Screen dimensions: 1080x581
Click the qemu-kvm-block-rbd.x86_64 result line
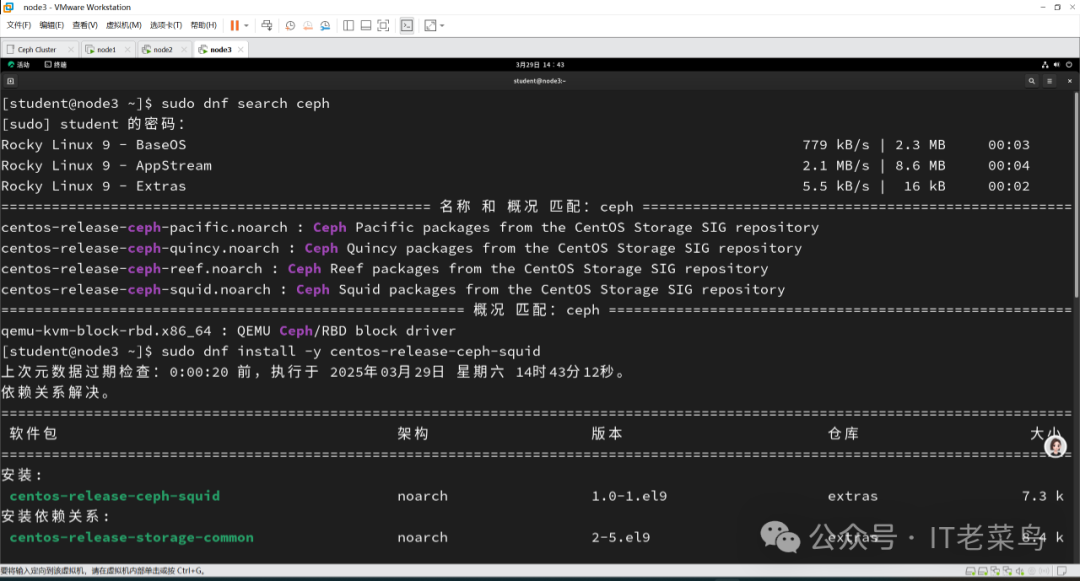coord(228,330)
